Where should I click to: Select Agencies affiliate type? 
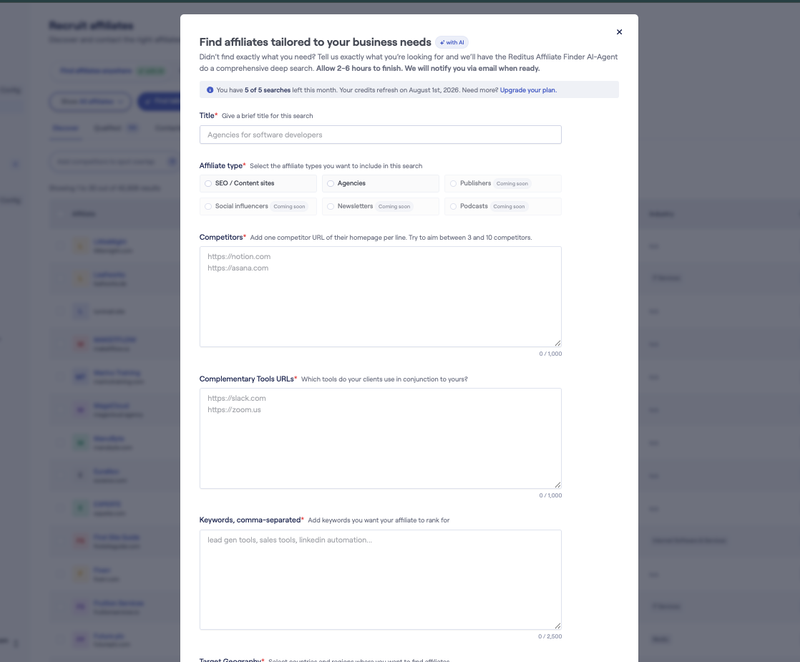pyautogui.click(x=380, y=184)
